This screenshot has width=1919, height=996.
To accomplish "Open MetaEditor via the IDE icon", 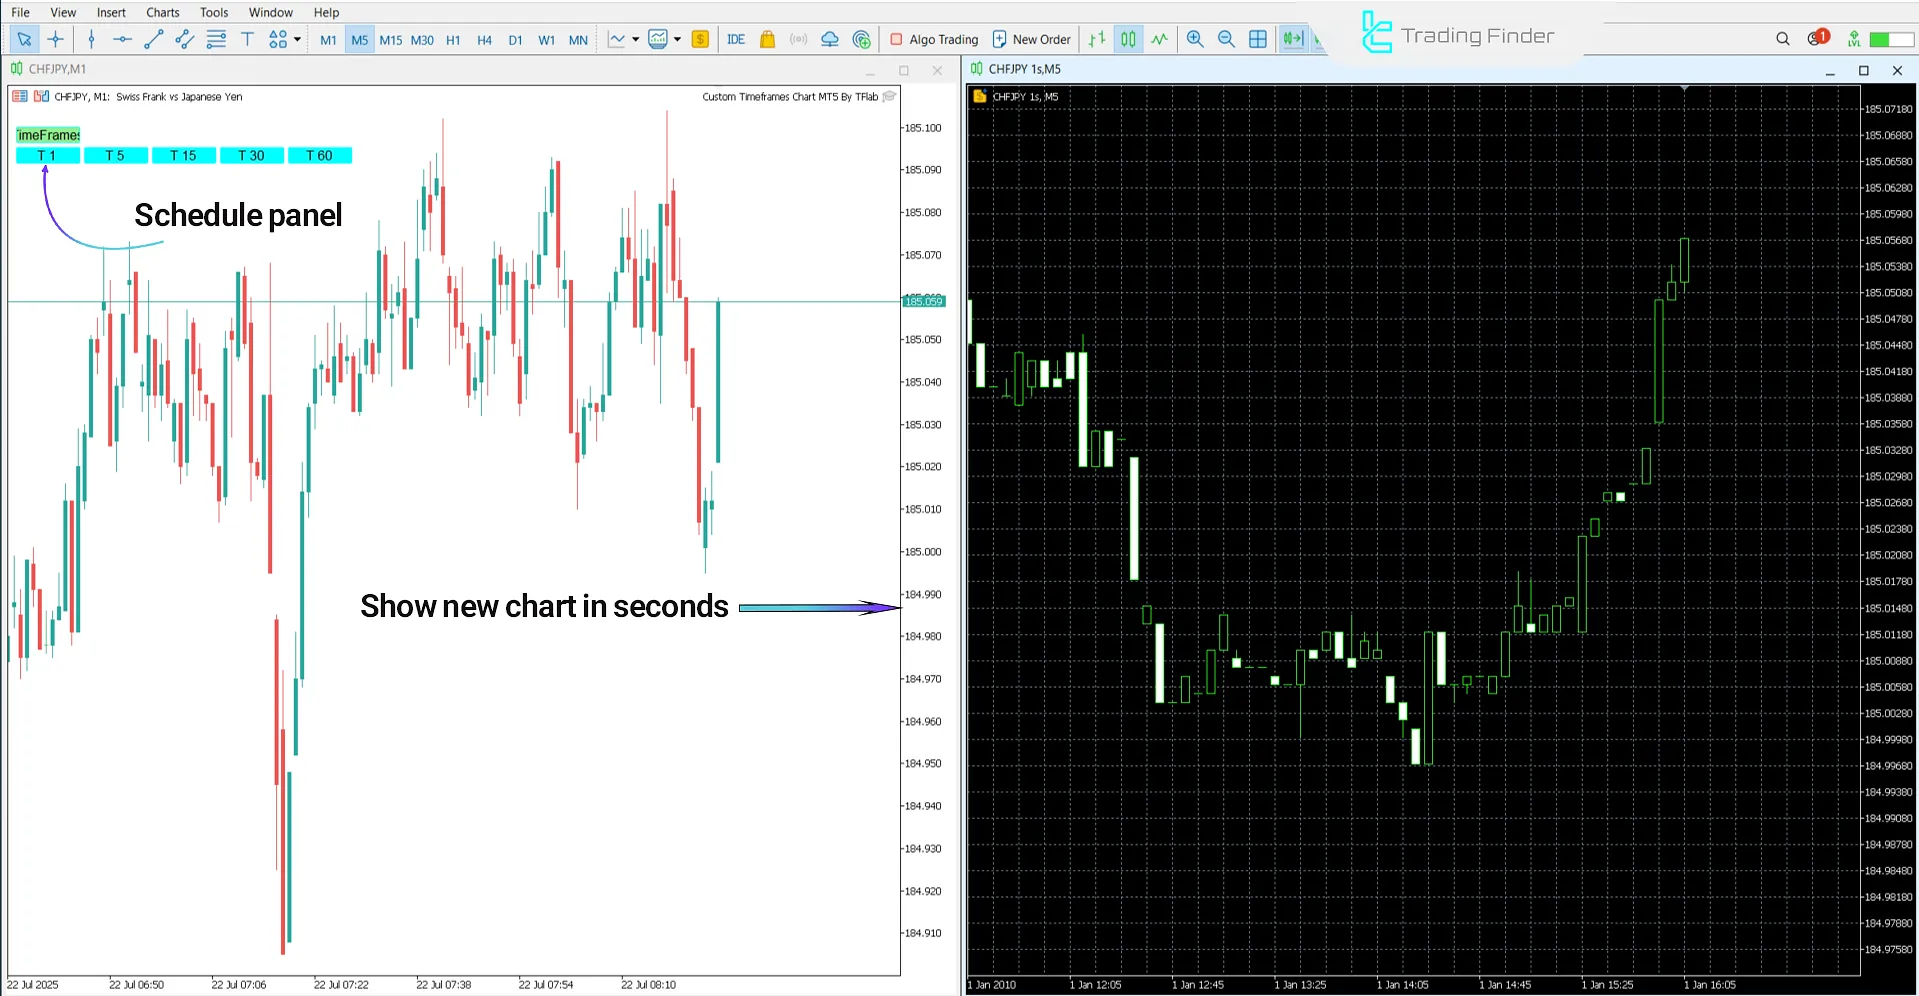I will tap(737, 39).
